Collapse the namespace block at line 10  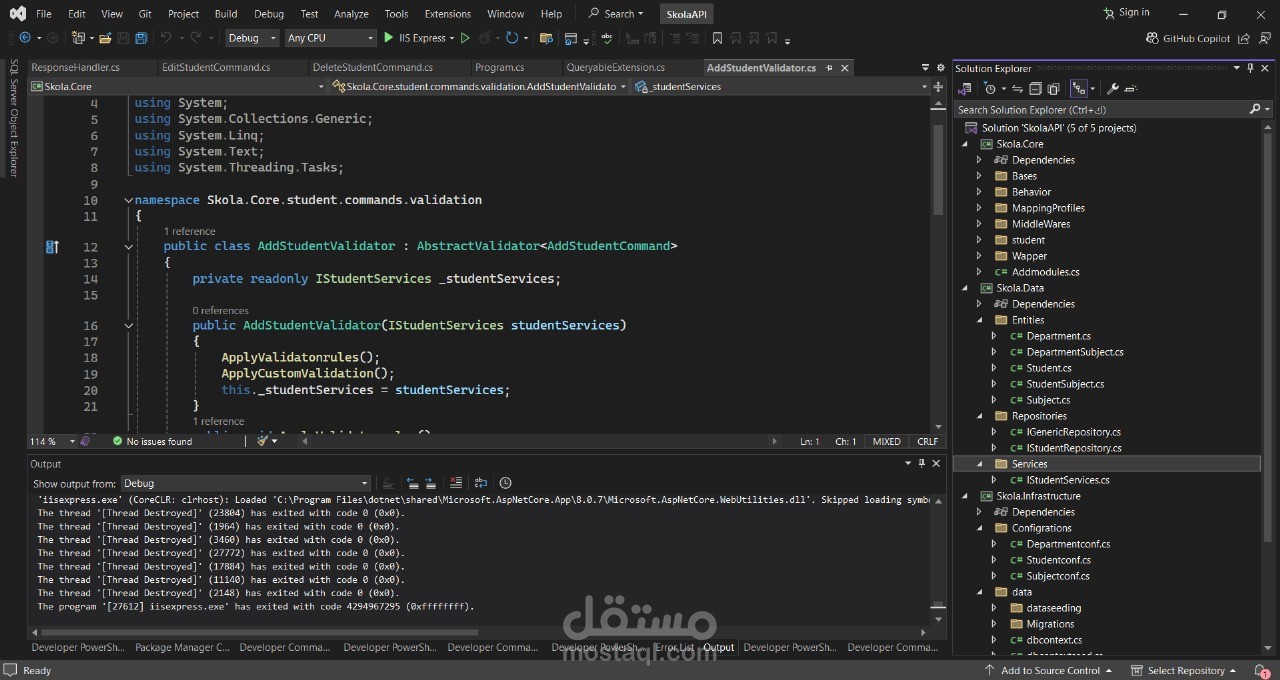click(x=128, y=200)
